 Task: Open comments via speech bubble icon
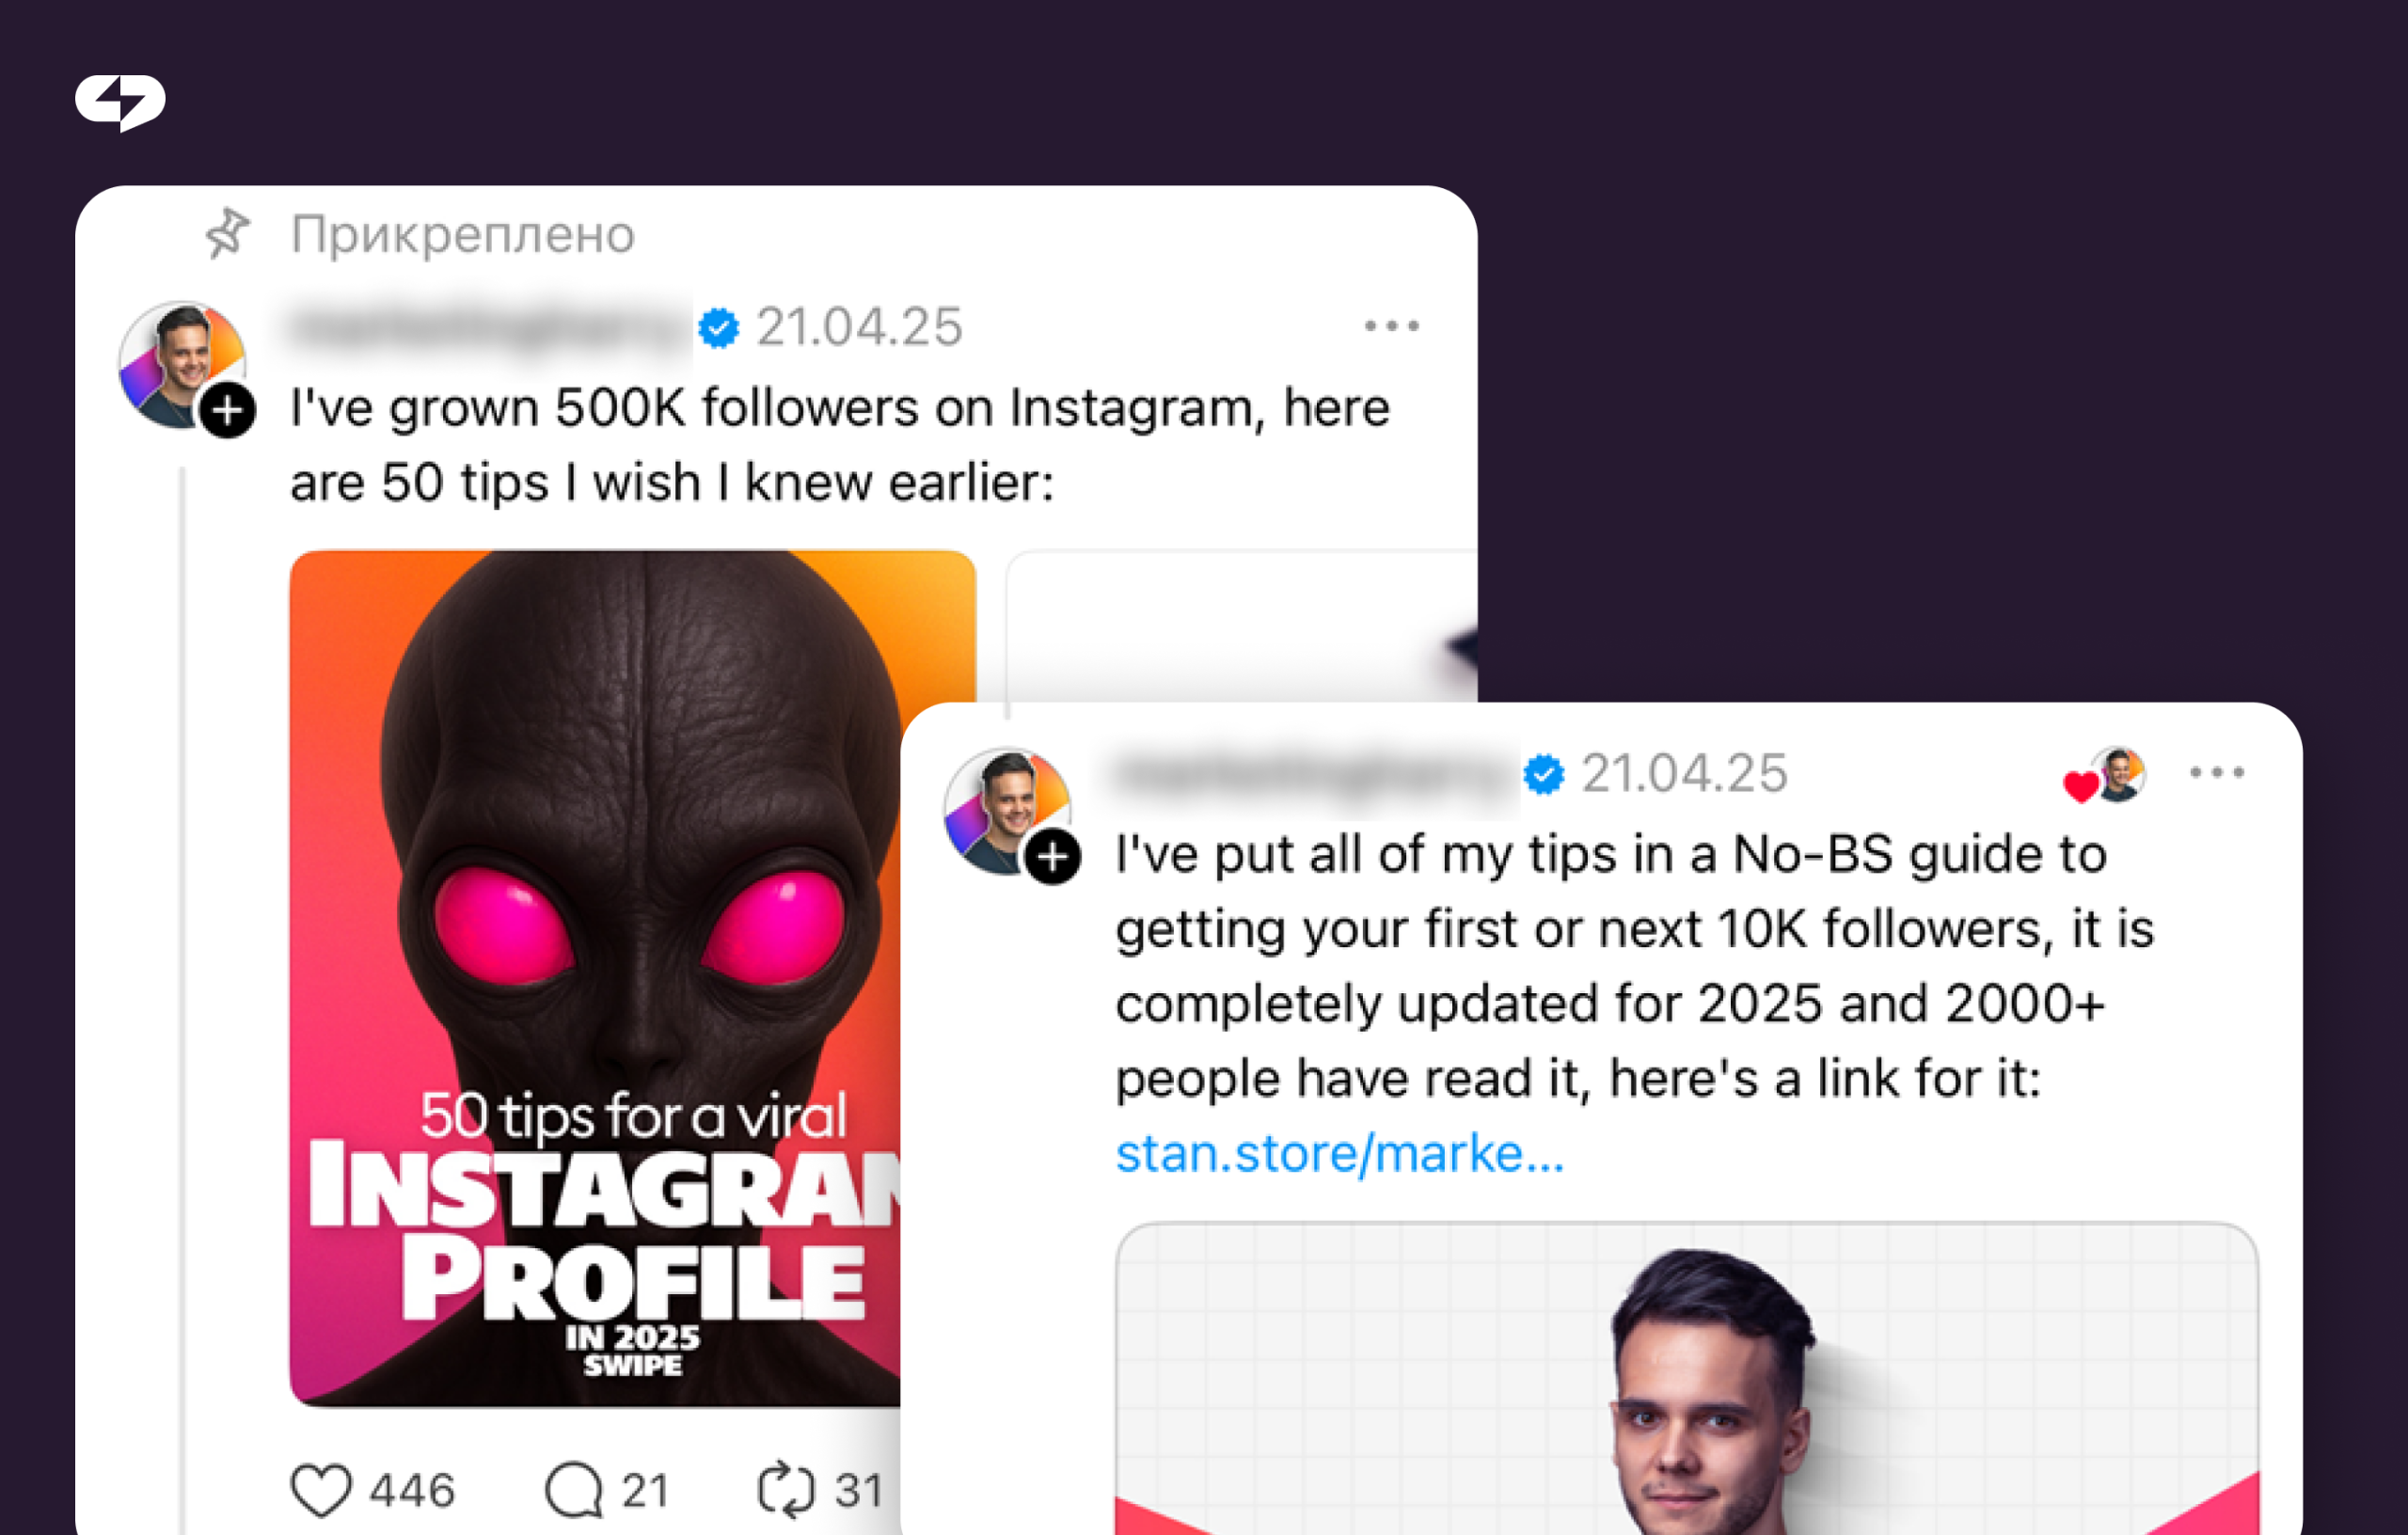pyautogui.click(x=574, y=1490)
